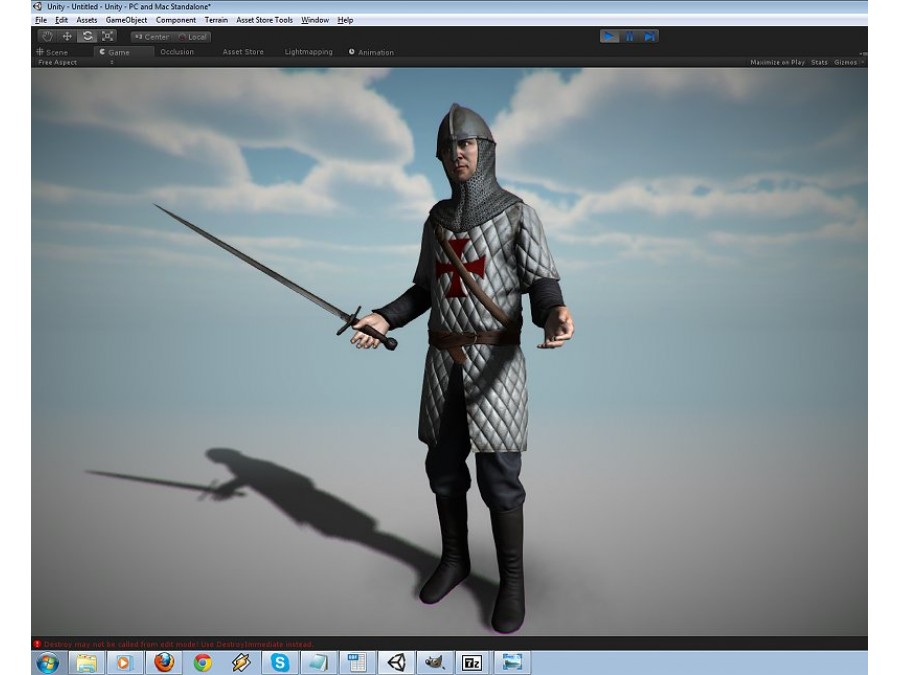Open the Free Aspect dropdown
The height and width of the screenshot is (675, 900).
click(x=75, y=62)
